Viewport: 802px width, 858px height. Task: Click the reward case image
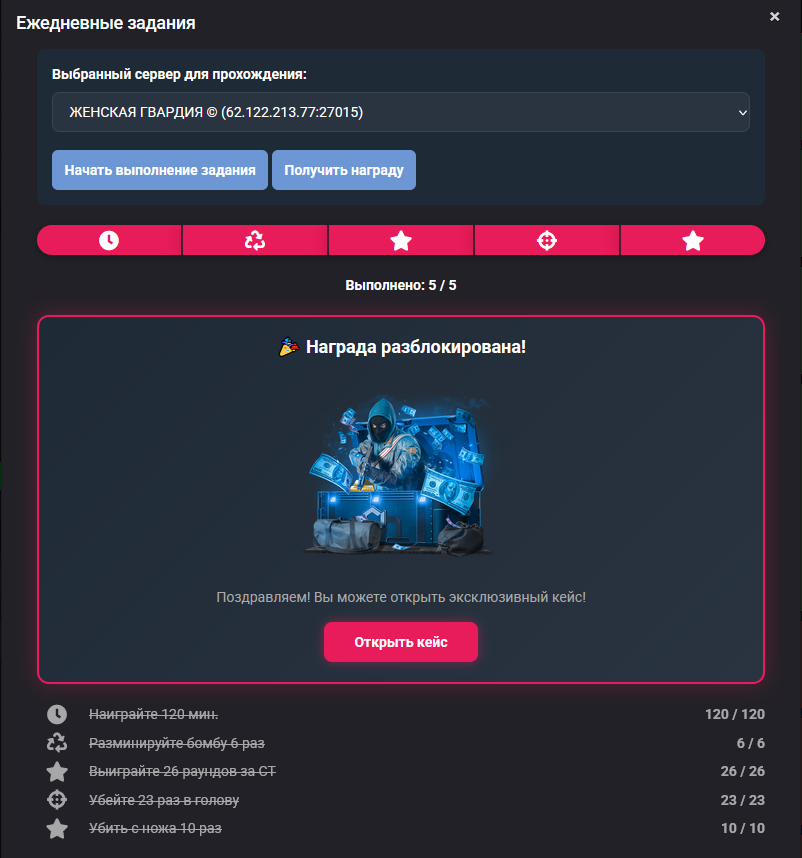click(399, 474)
